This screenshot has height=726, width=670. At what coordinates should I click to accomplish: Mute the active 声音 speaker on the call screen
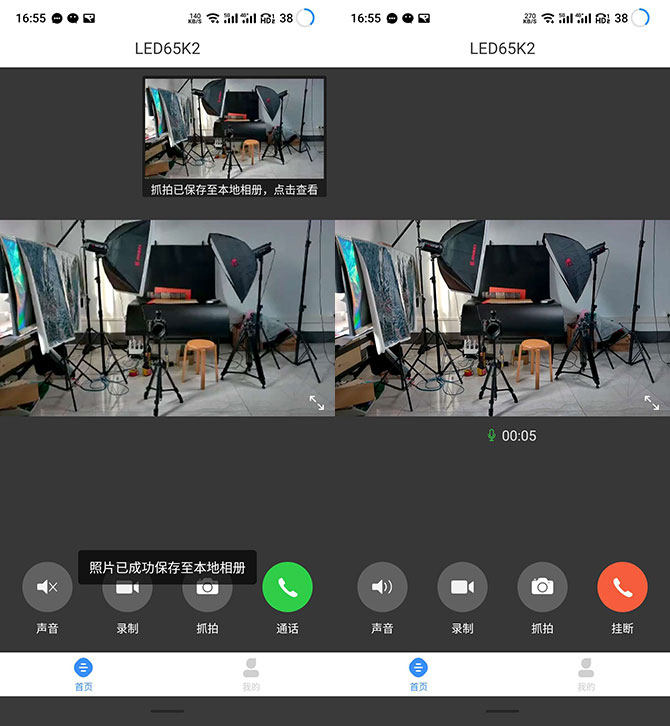point(382,587)
